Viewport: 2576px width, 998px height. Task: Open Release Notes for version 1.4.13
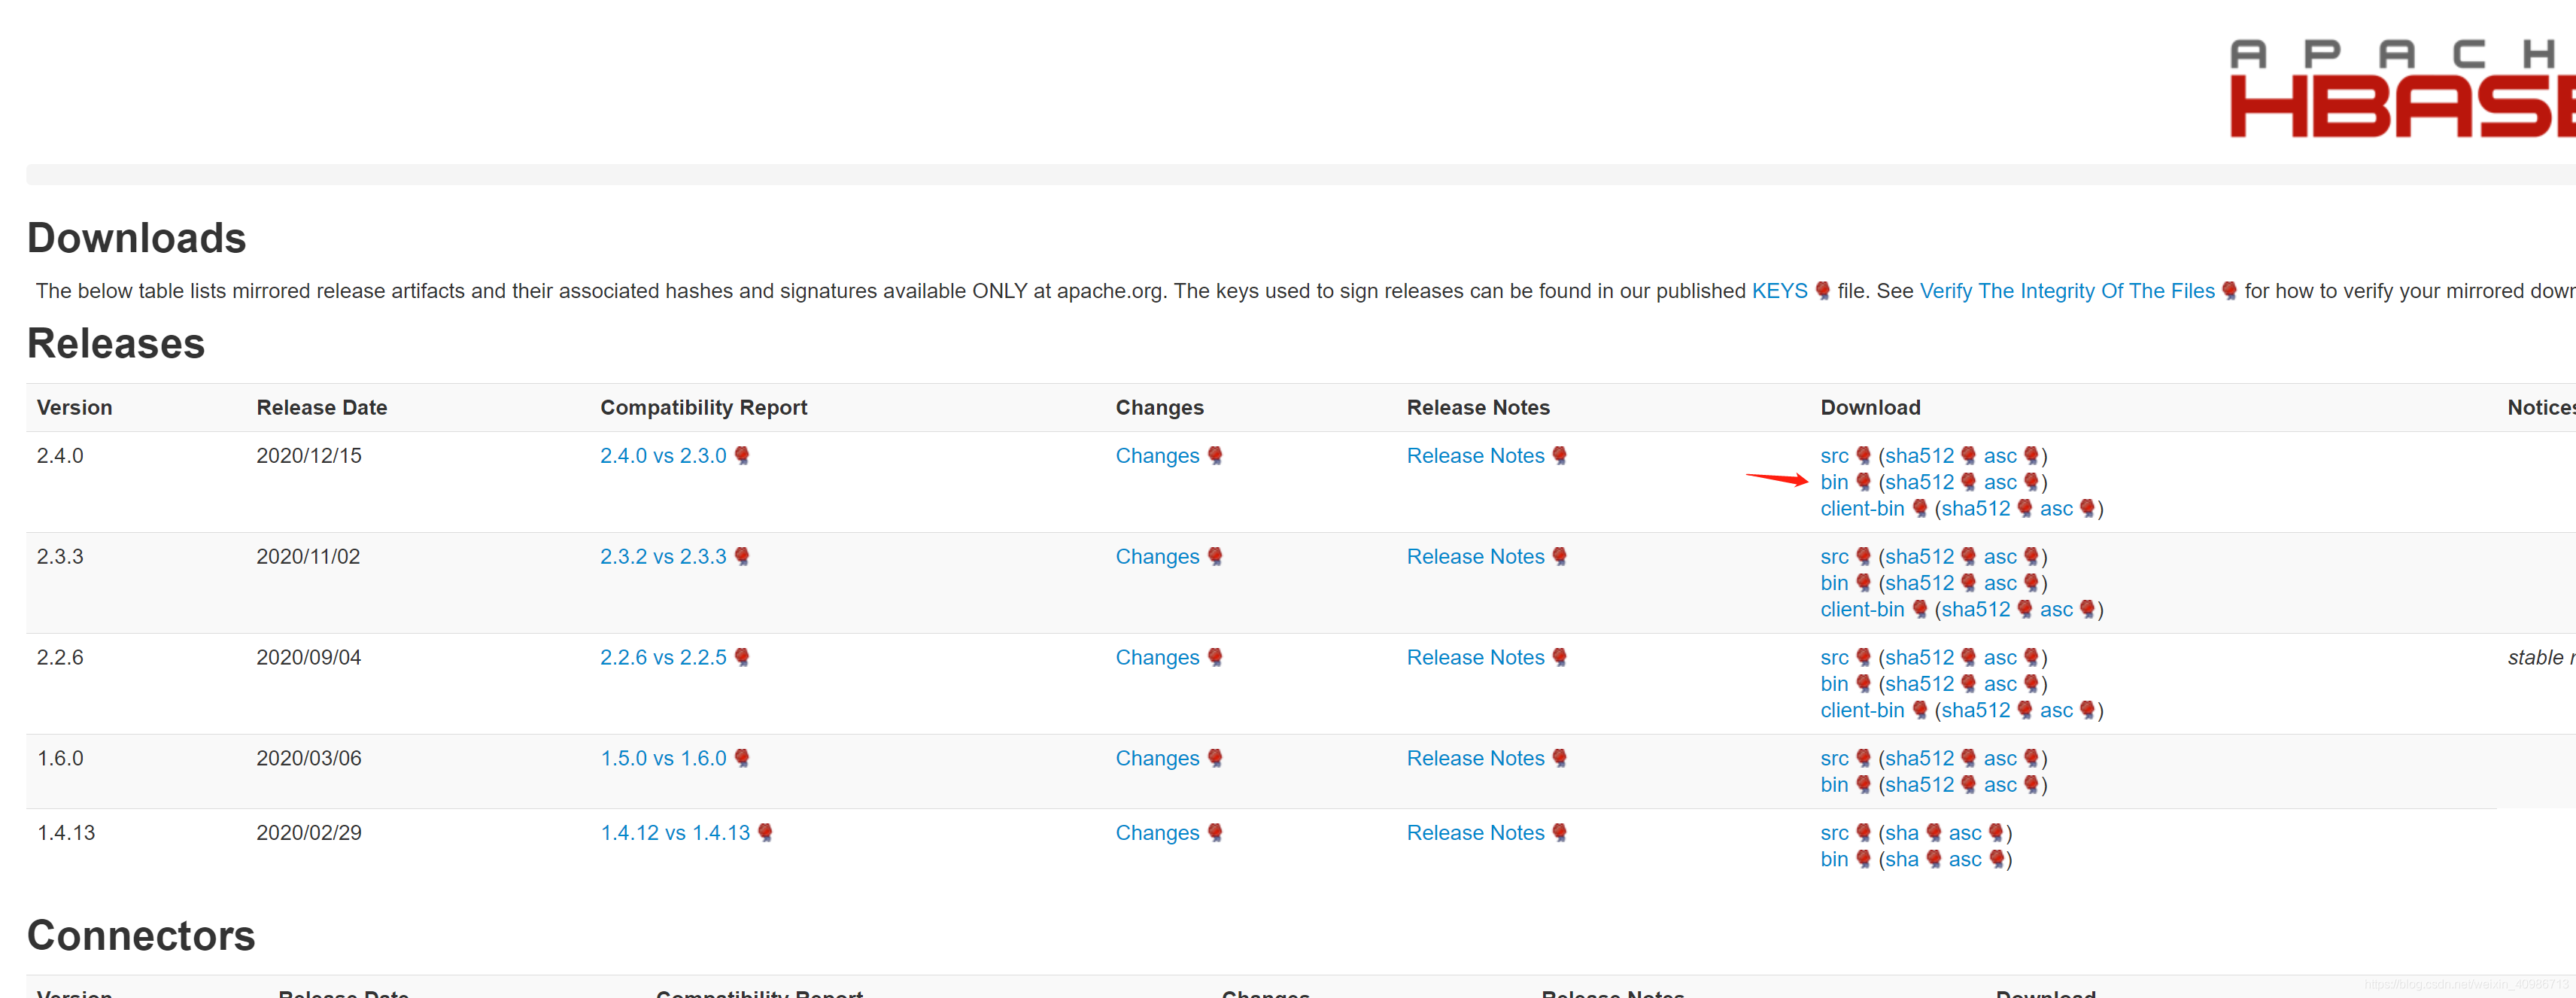[1475, 833]
